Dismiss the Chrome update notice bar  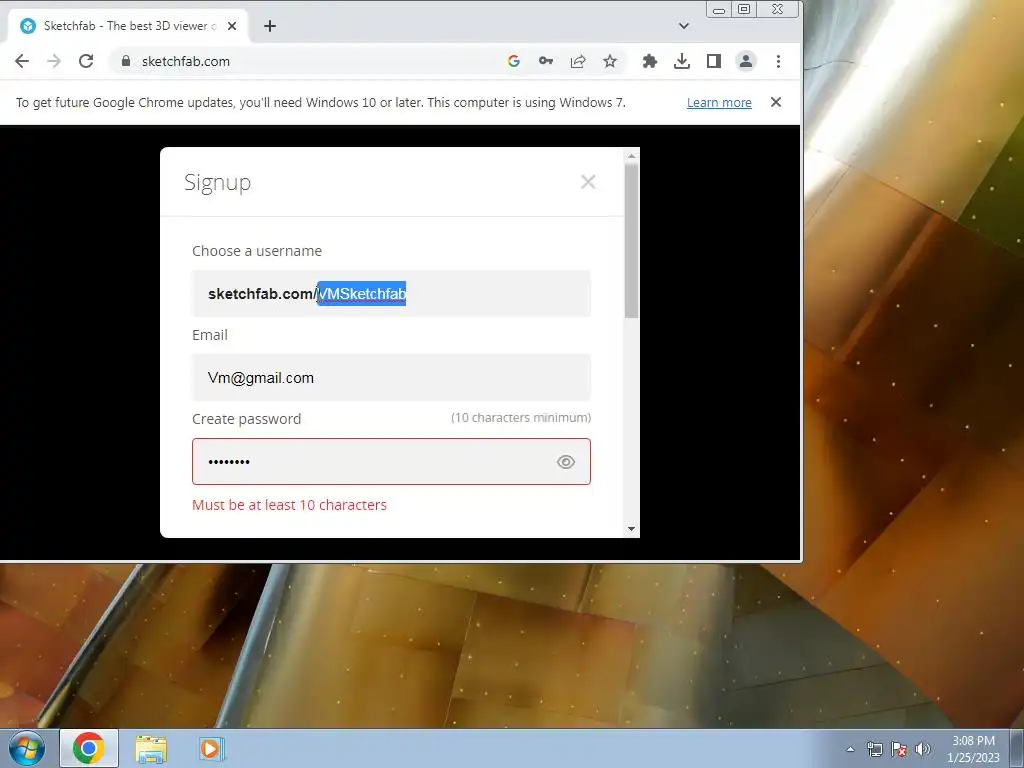(x=776, y=102)
